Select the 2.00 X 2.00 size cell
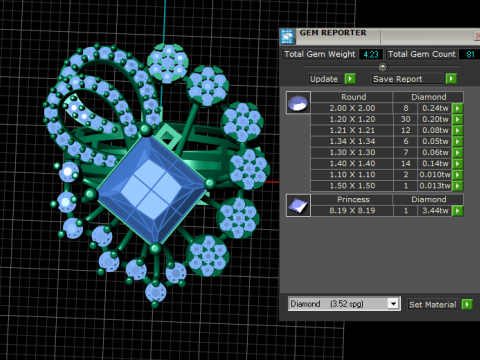The image size is (480, 360). tap(352, 108)
